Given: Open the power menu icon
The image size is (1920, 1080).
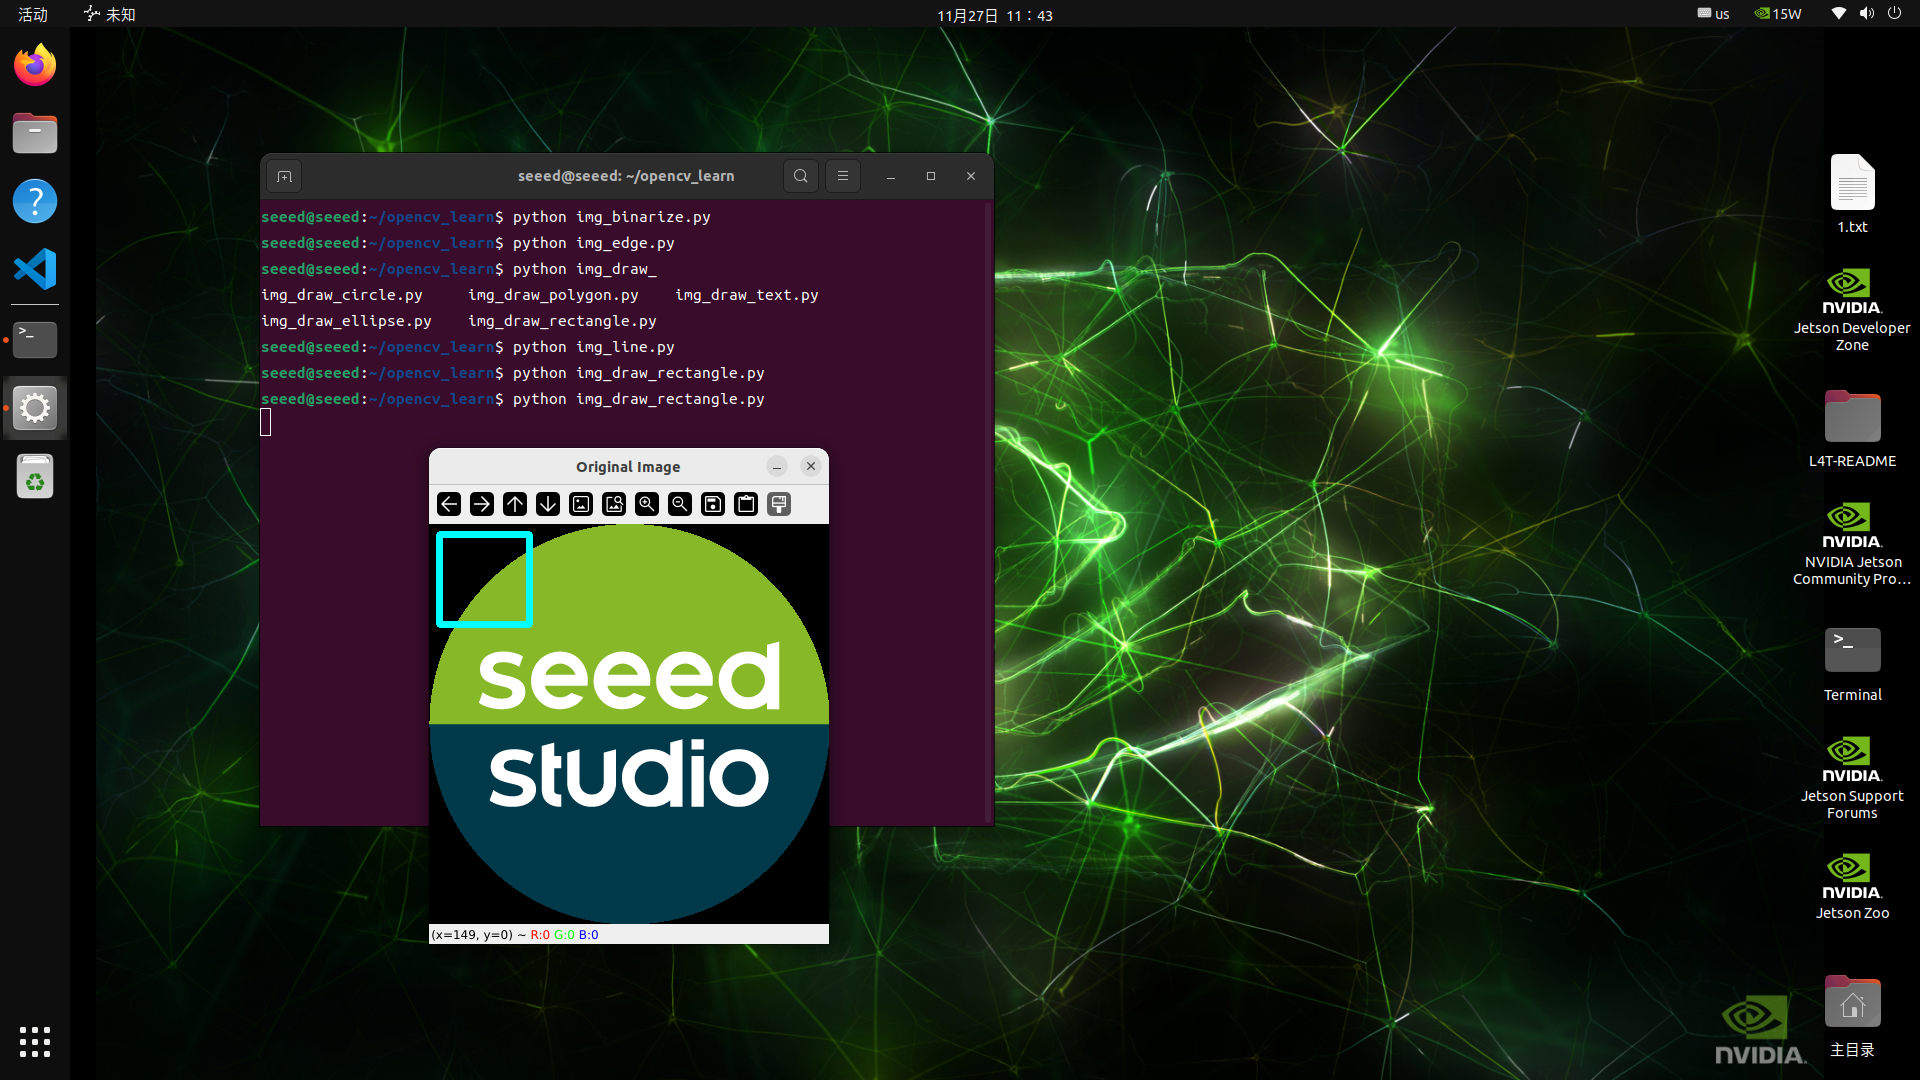Looking at the screenshot, I should point(1894,14).
